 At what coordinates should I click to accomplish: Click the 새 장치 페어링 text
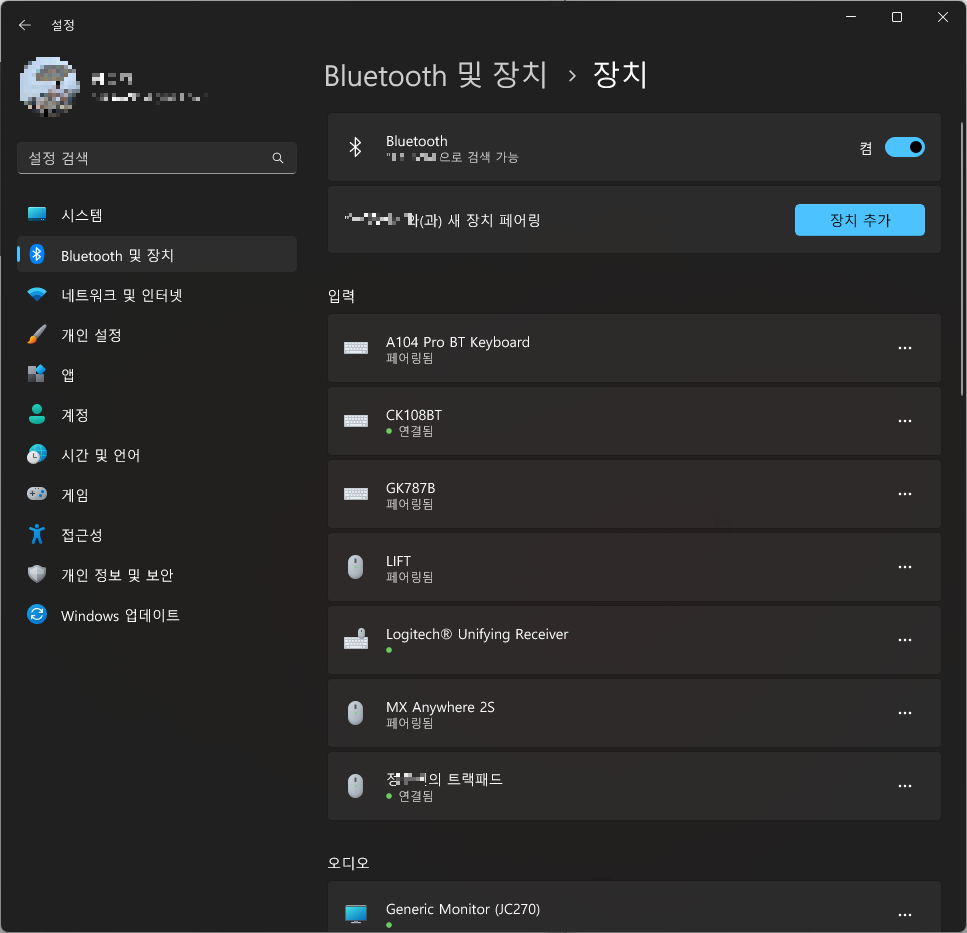tap(493, 220)
